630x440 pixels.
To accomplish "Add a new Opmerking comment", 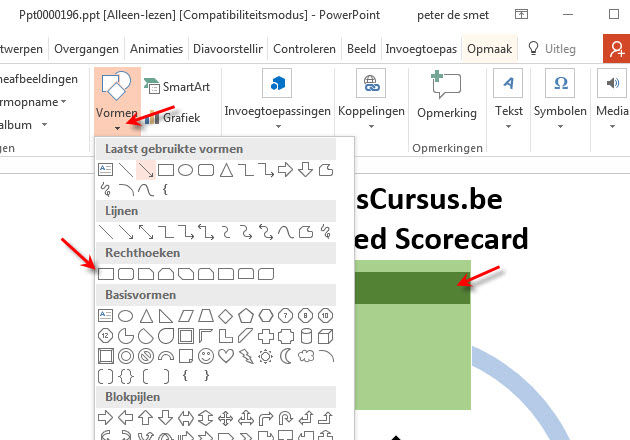I will pos(447,96).
